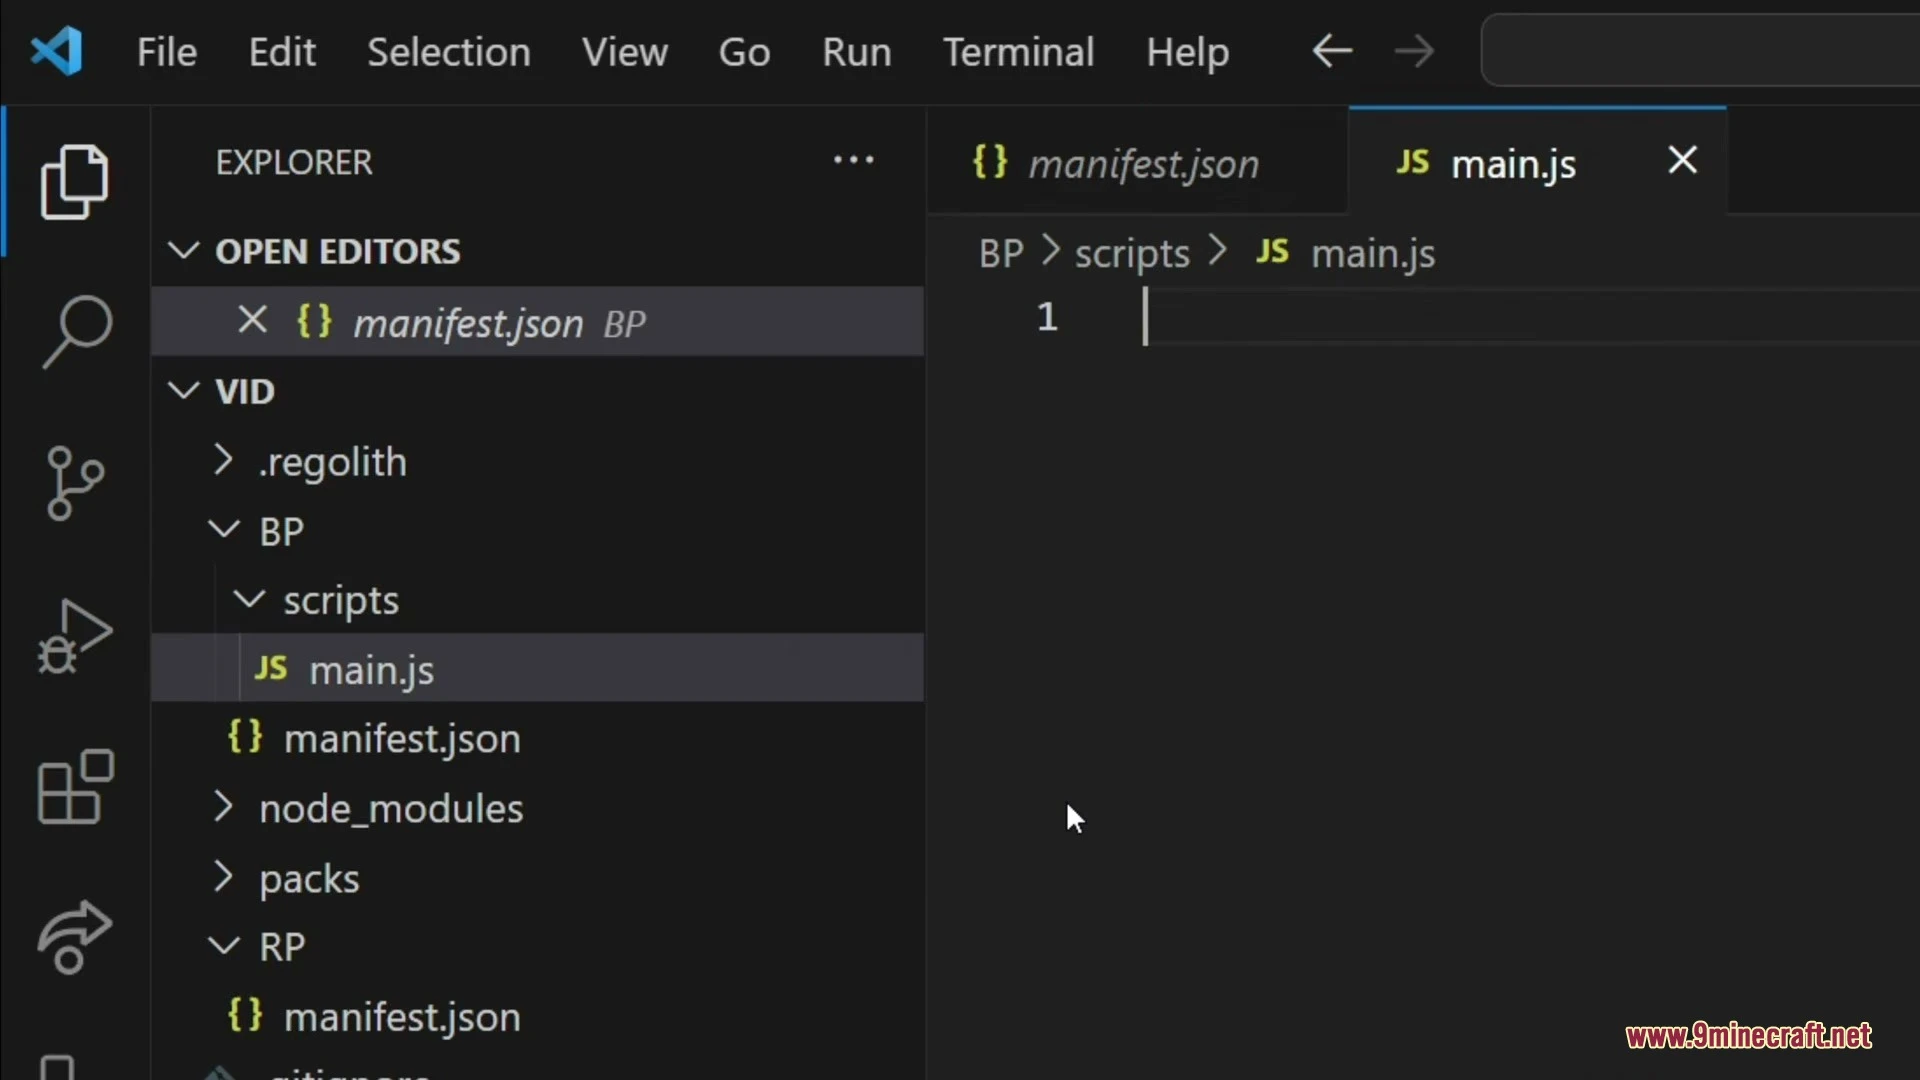The height and width of the screenshot is (1080, 1920).
Task: Click BP in the breadcrumb path
Action: click(1001, 253)
